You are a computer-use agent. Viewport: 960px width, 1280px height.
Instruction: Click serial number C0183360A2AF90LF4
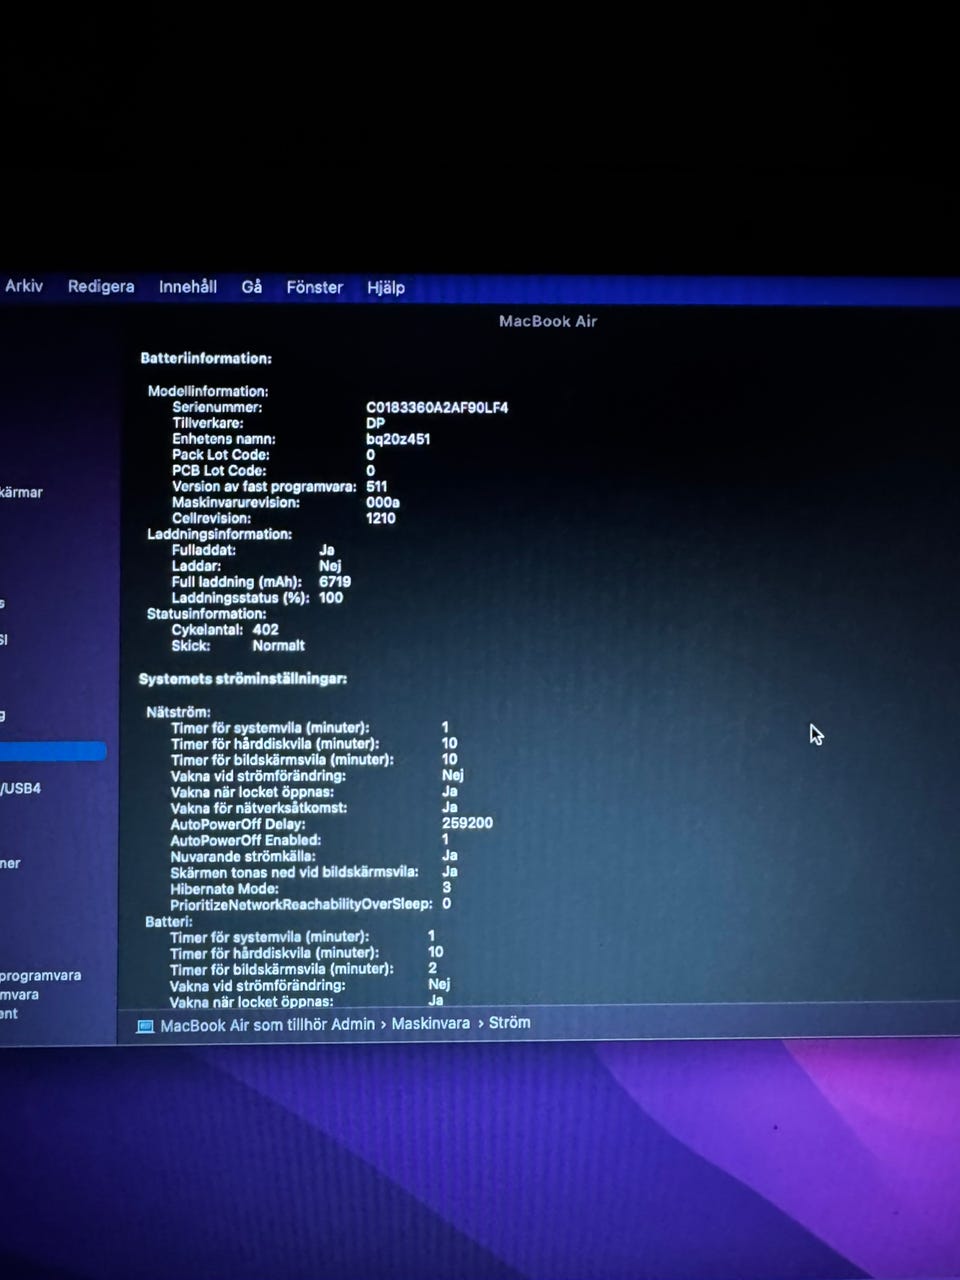coord(437,407)
